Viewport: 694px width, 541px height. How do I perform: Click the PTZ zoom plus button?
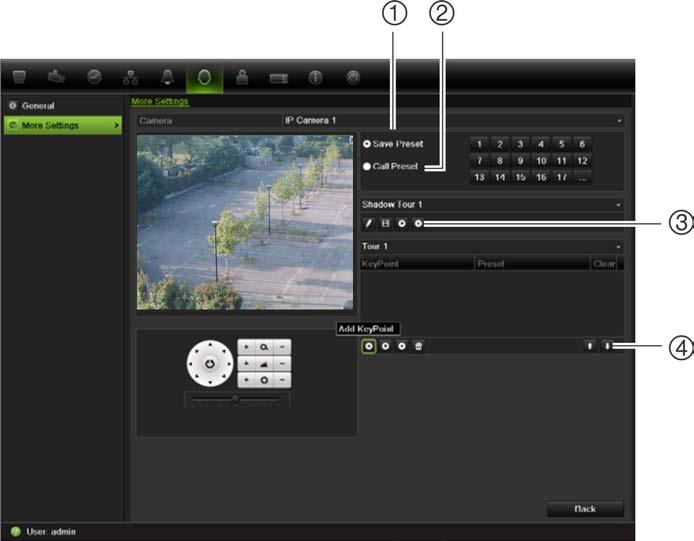tap(247, 347)
